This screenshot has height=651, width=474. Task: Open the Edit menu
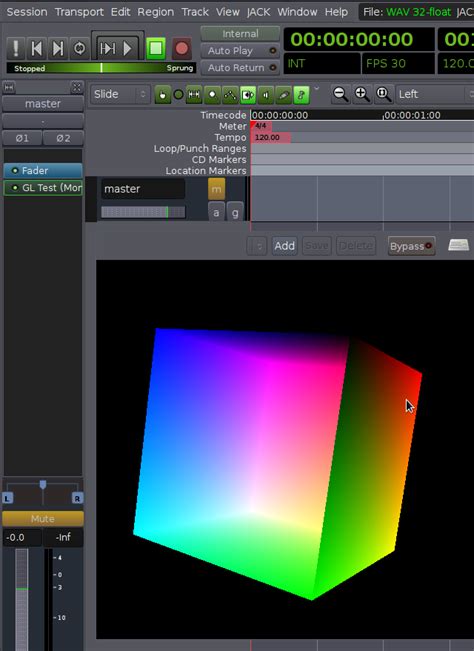[120, 12]
